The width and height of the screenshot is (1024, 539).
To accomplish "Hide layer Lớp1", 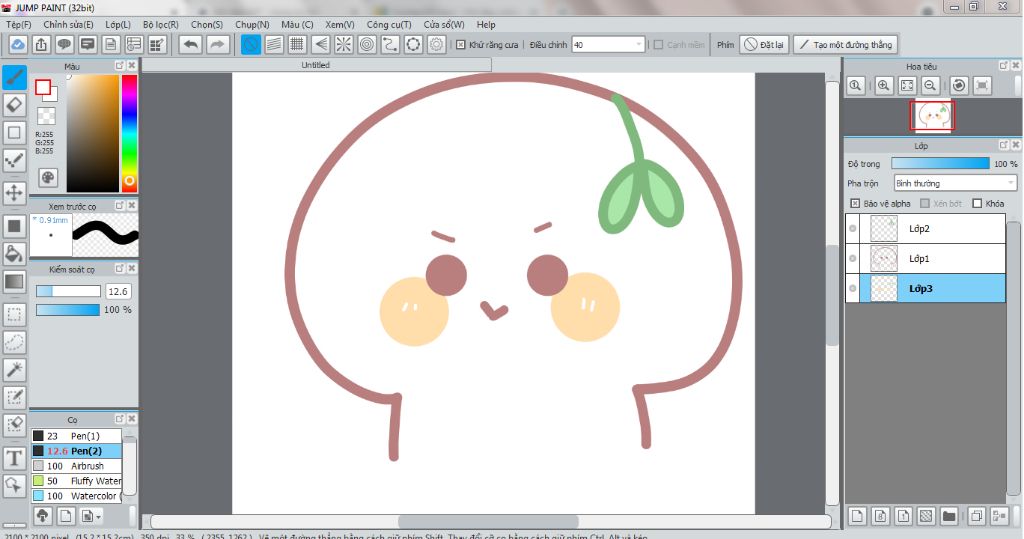I will (852, 259).
